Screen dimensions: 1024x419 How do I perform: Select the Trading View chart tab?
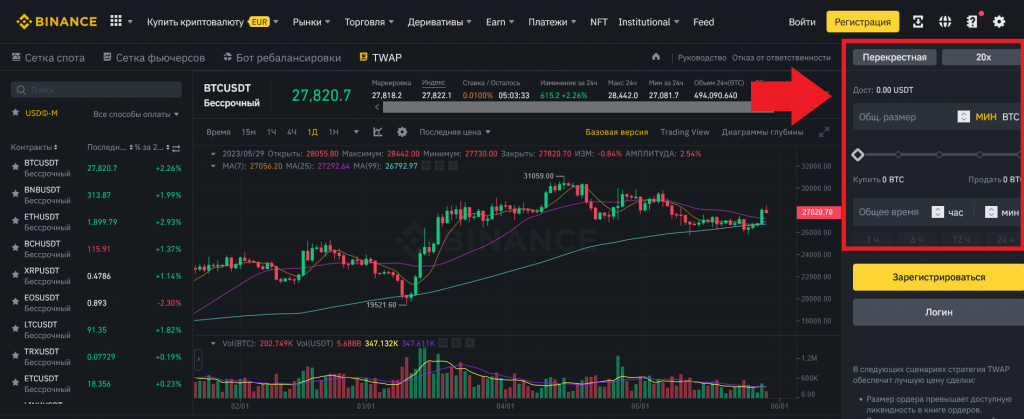click(685, 132)
